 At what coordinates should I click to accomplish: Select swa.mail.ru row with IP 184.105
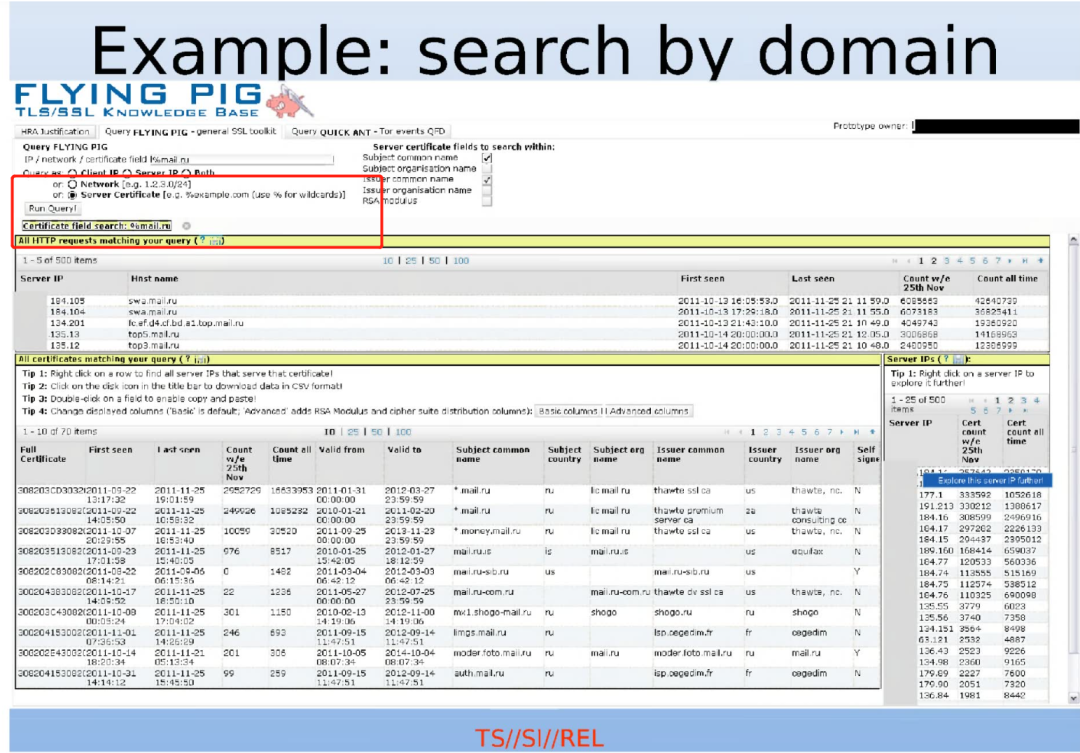pyautogui.click(x=532, y=301)
